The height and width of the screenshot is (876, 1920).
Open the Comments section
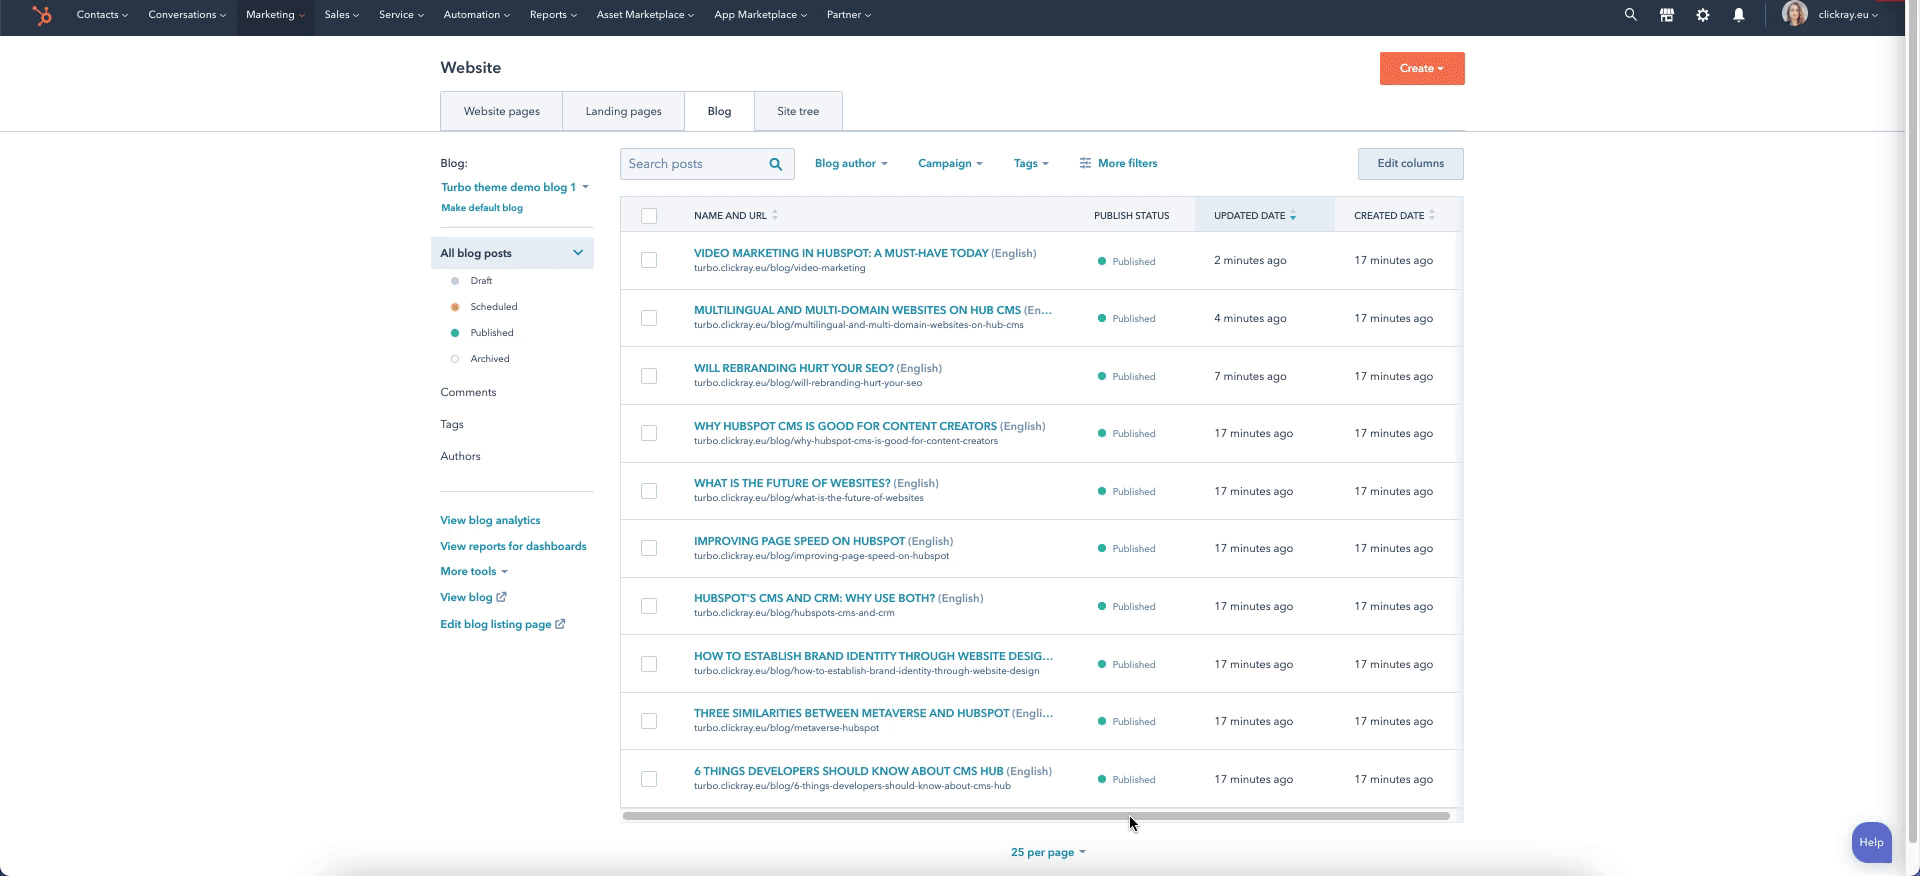click(468, 392)
